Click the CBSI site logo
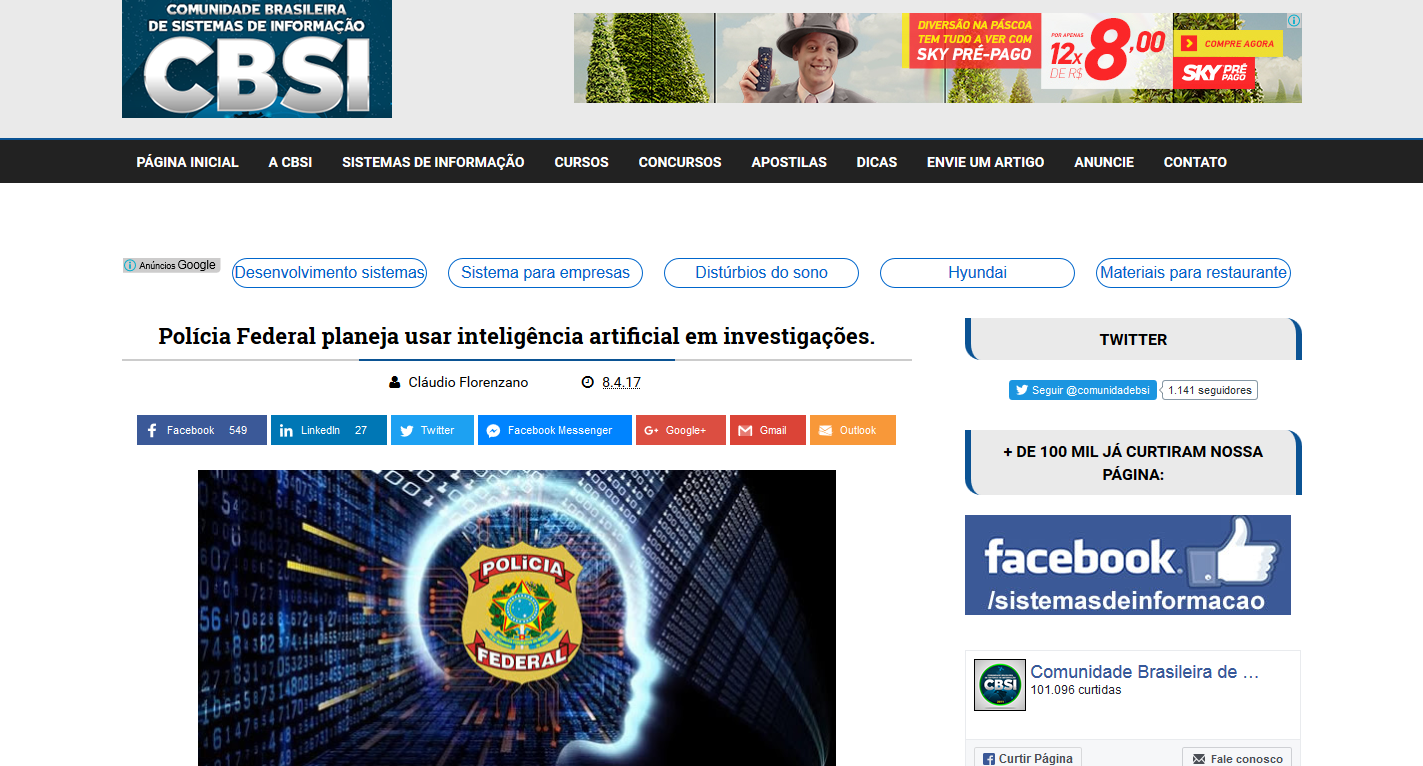The height and width of the screenshot is (766, 1423). 257,59
